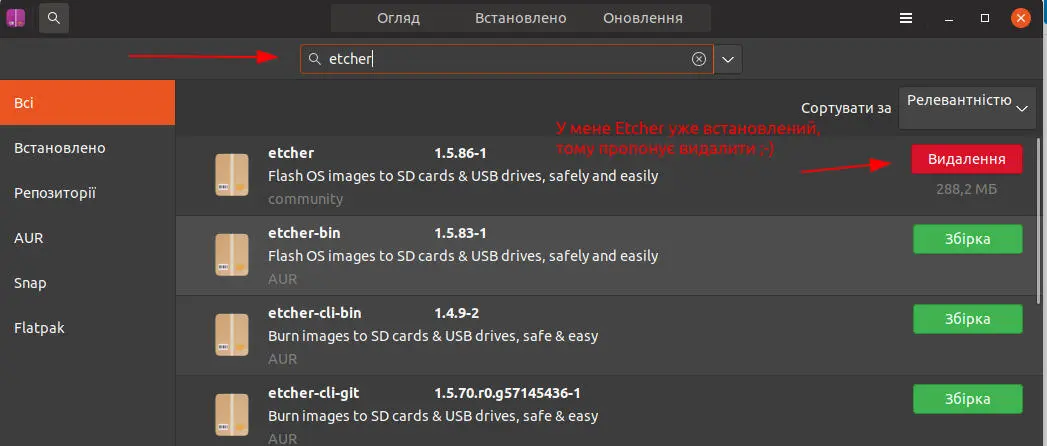Select Snap in the sidebar
Screen dimensions: 1047x446
(x=87, y=283)
